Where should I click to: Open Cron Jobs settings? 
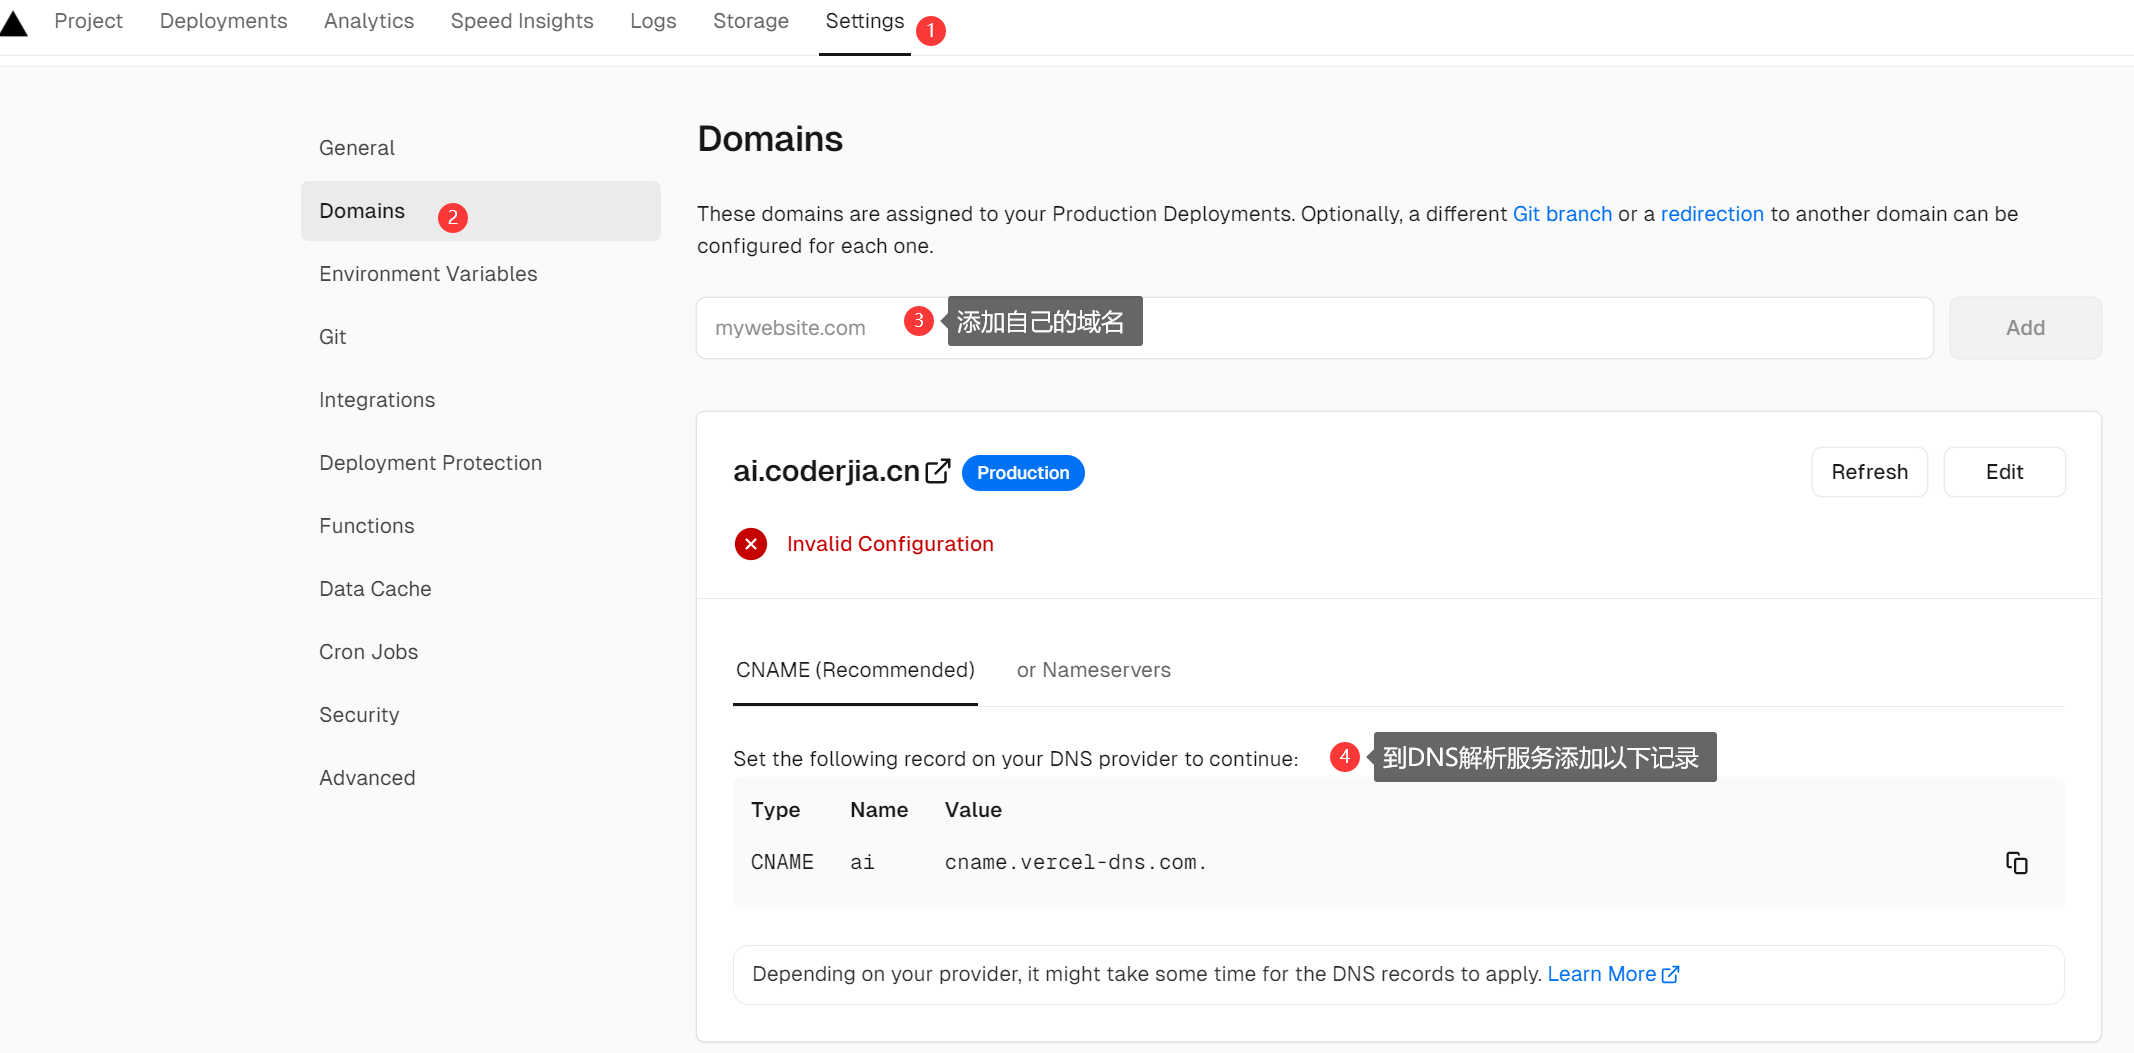pos(368,652)
